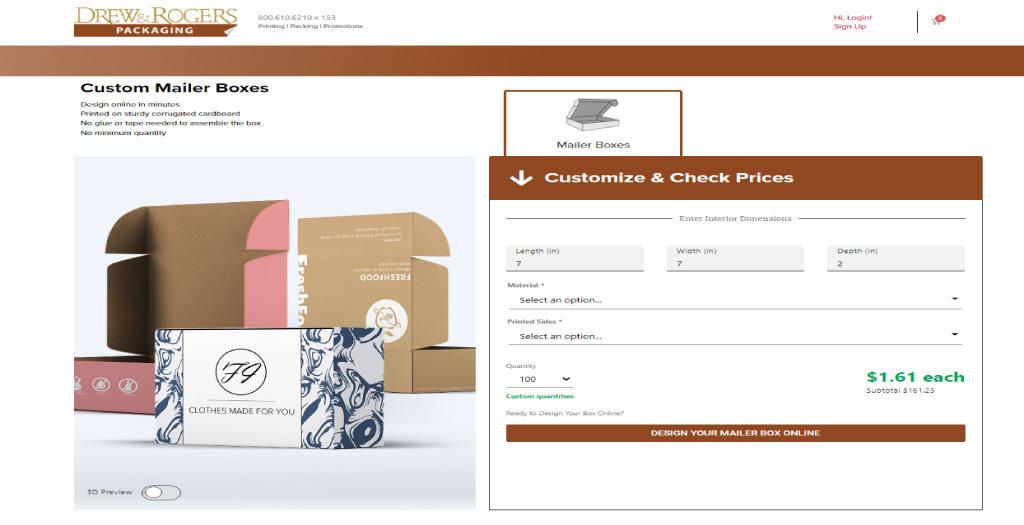Click the Hi, Login! link
The width and height of the screenshot is (1024, 525).
[x=852, y=18]
